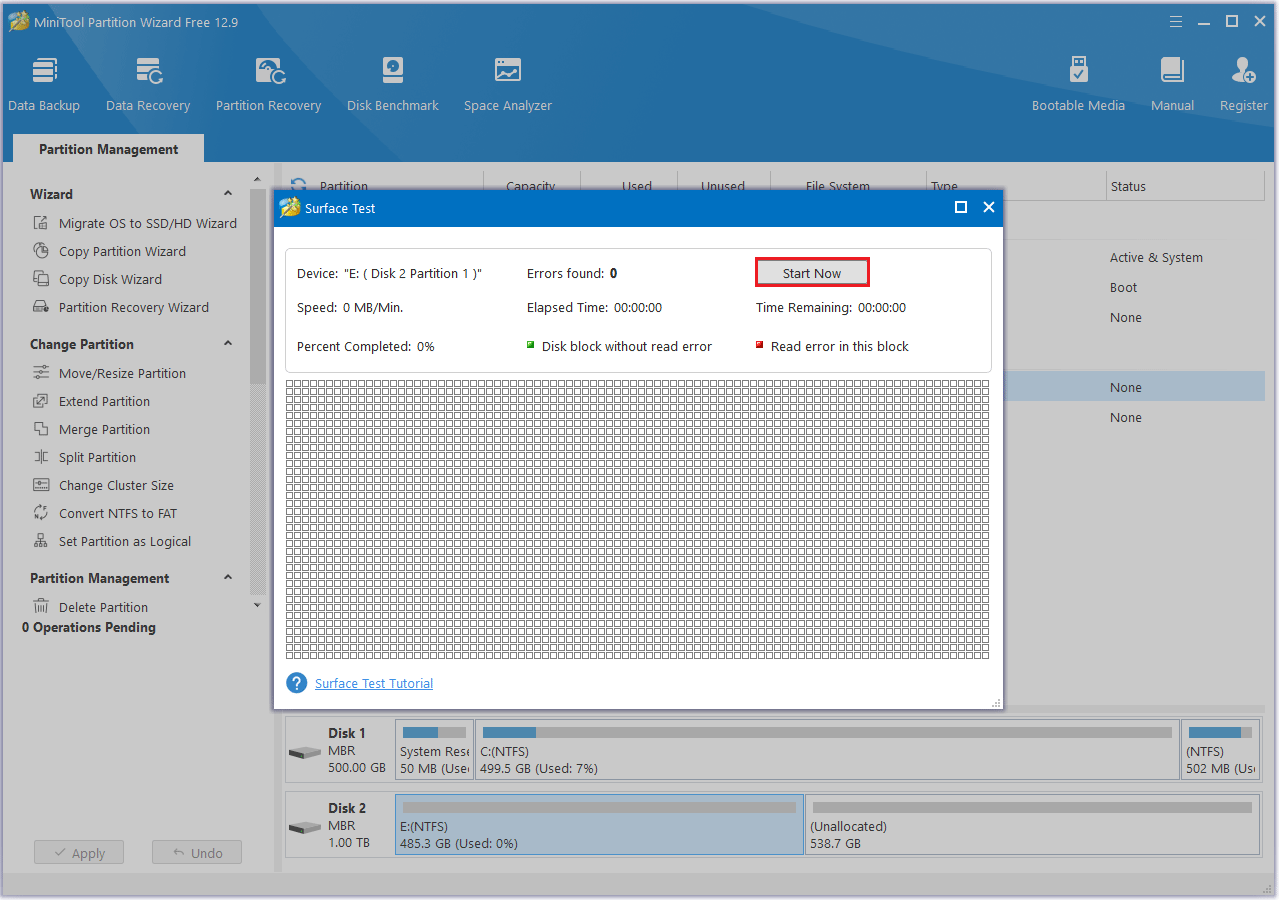Select the System Reserved 50 MB block
Image resolution: width=1280 pixels, height=900 pixels.
tap(434, 750)
